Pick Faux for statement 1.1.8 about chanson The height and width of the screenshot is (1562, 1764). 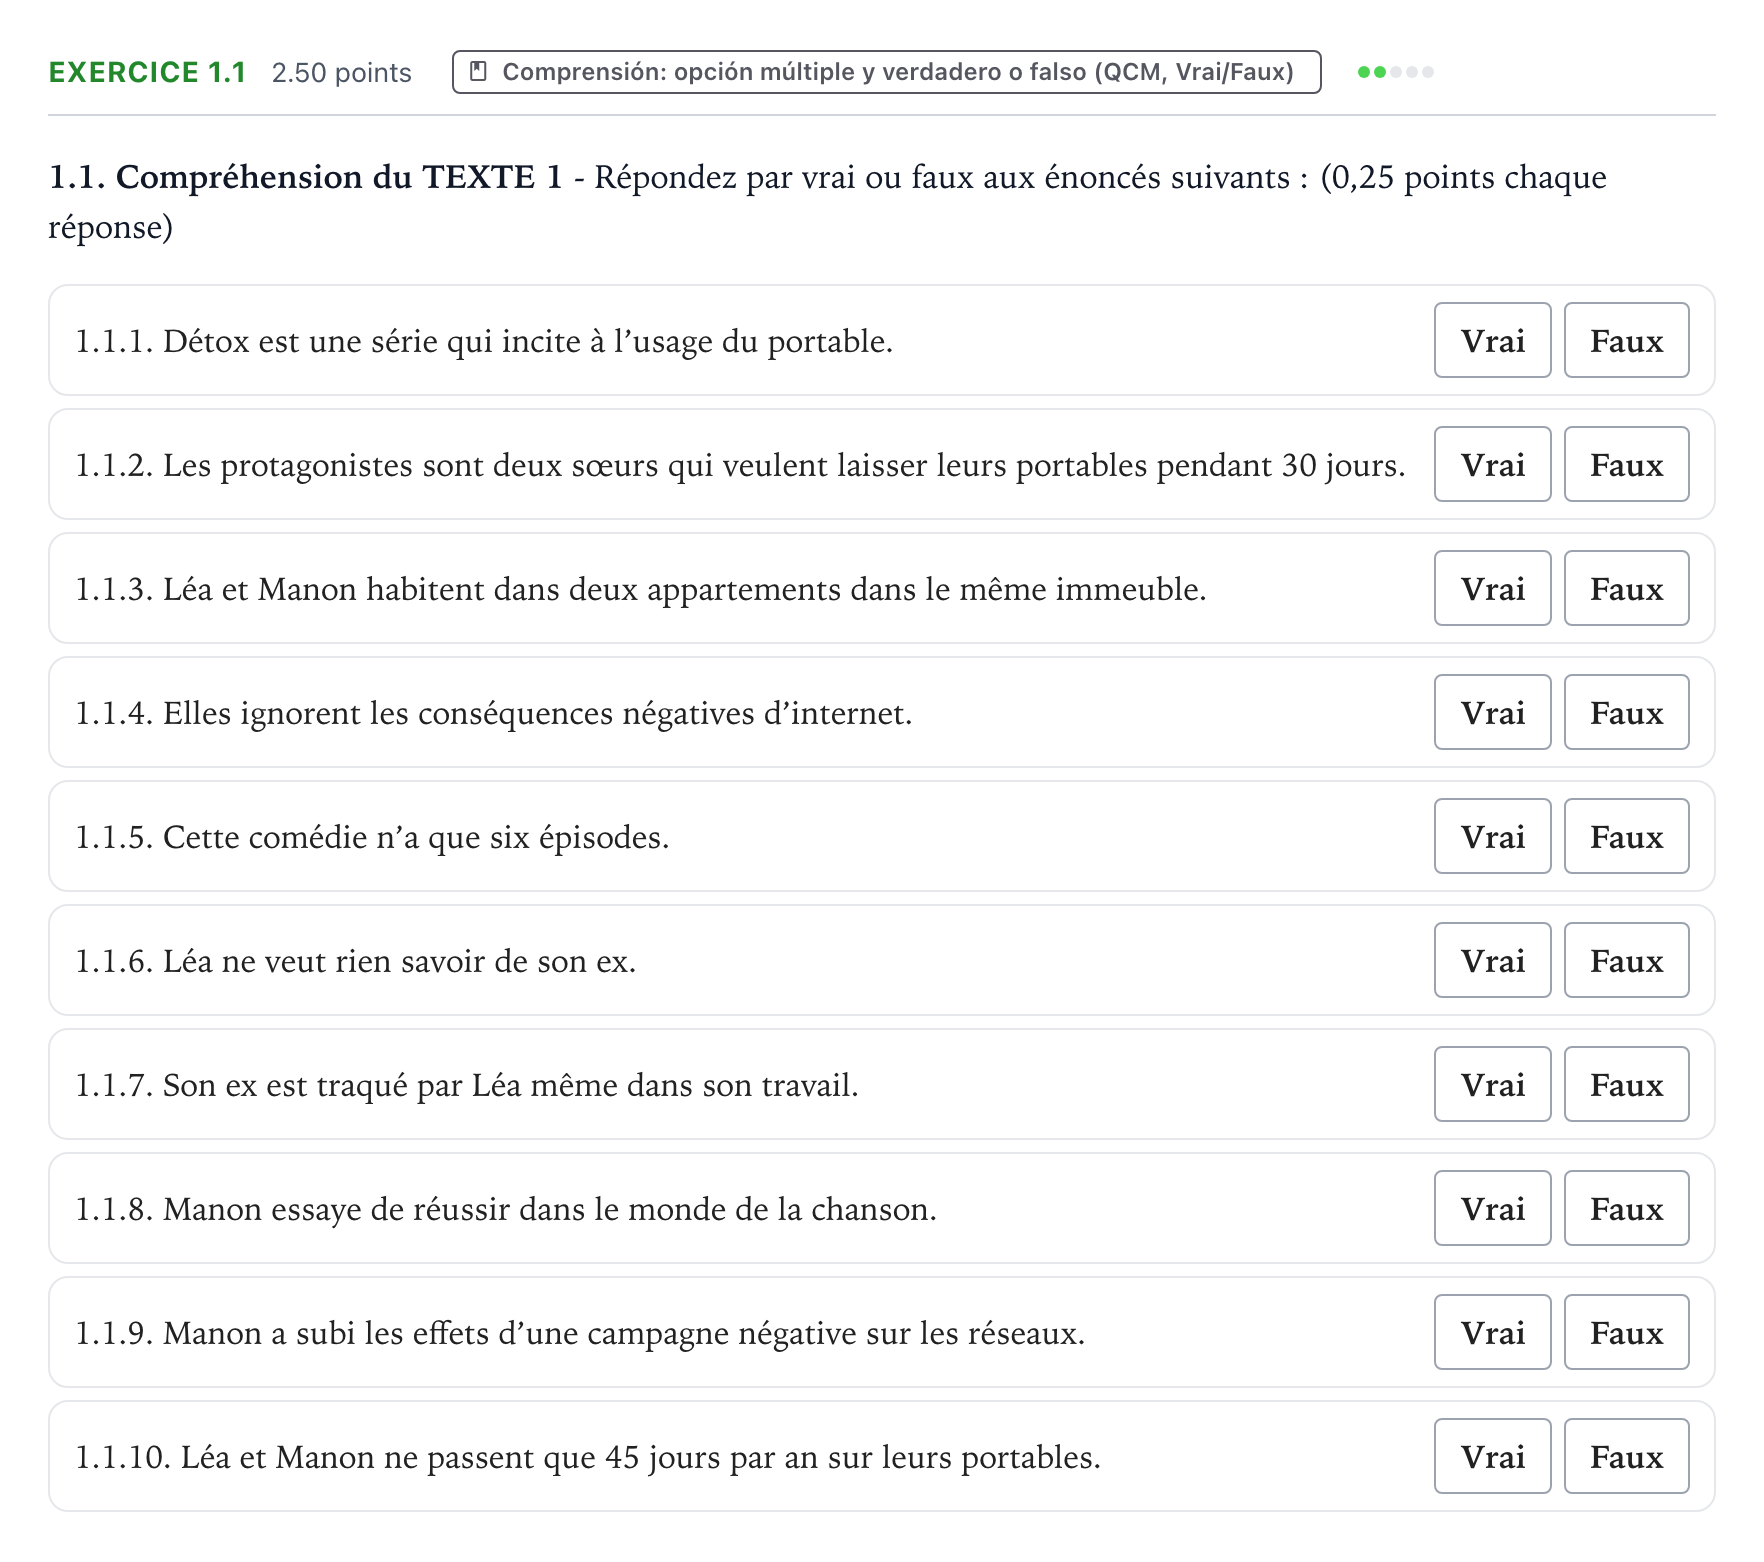[1626, 1208]
